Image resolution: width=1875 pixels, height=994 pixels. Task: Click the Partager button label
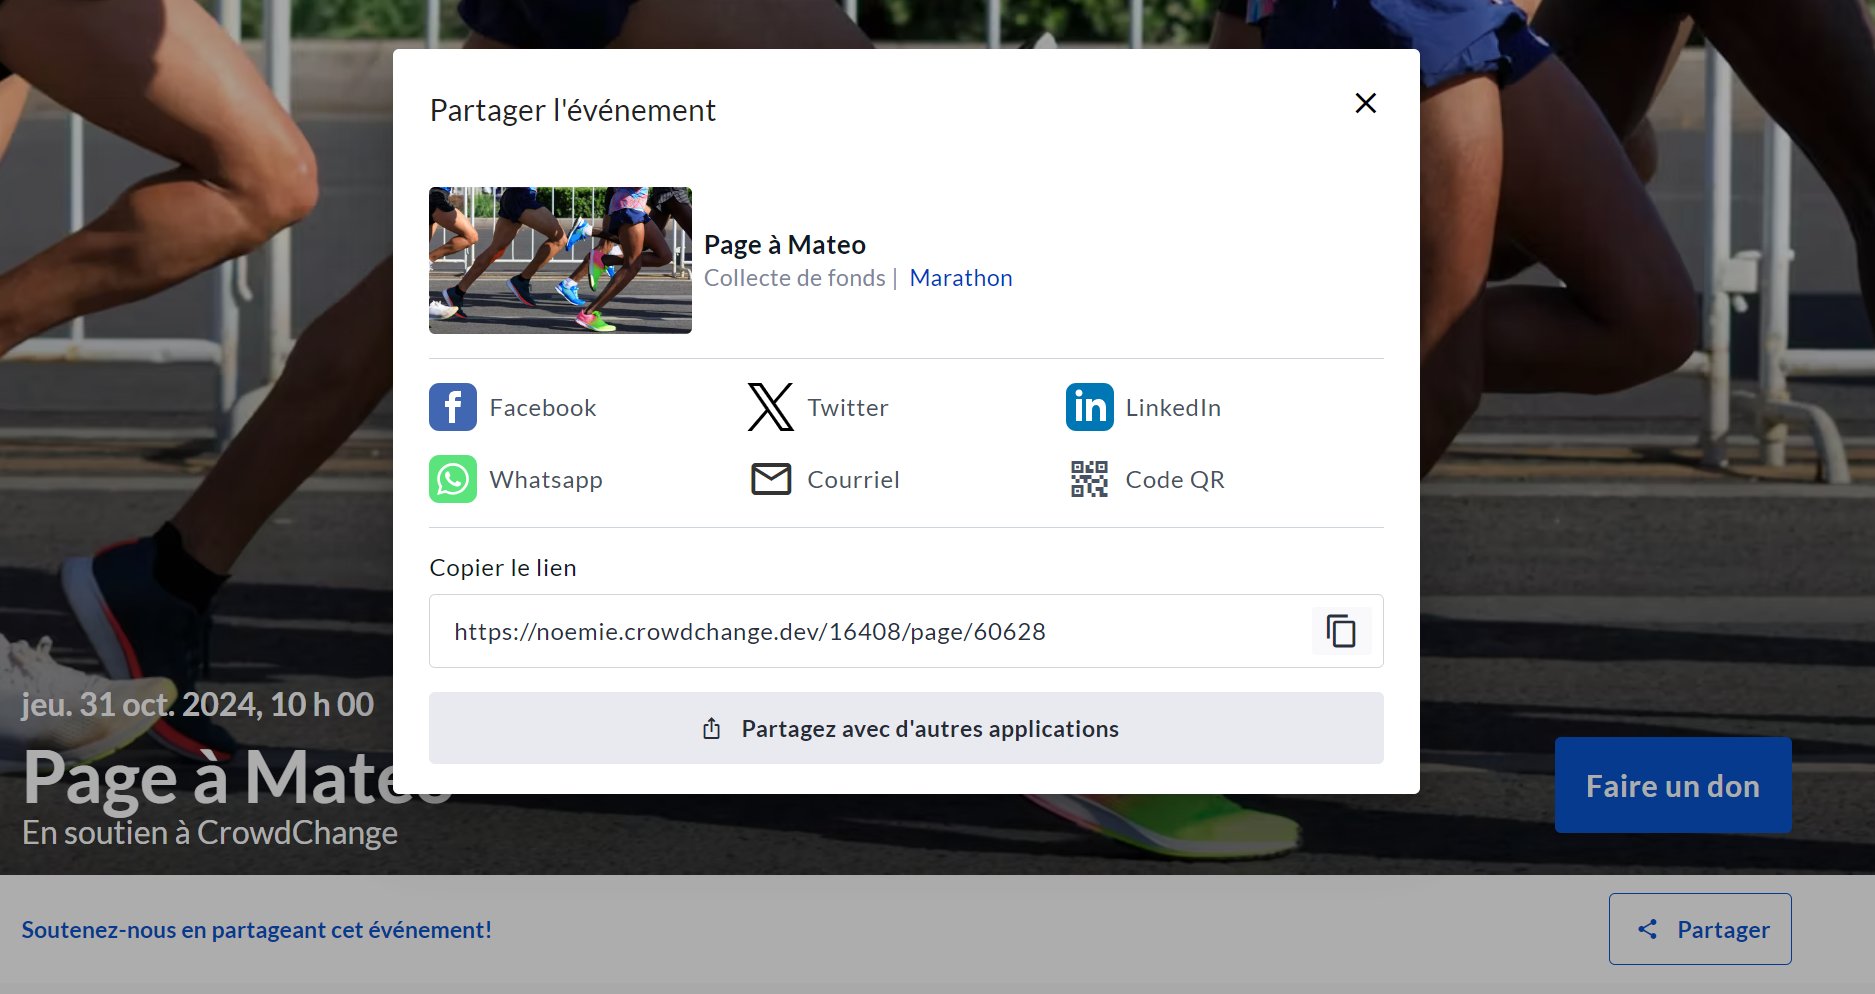[1723, 929]
